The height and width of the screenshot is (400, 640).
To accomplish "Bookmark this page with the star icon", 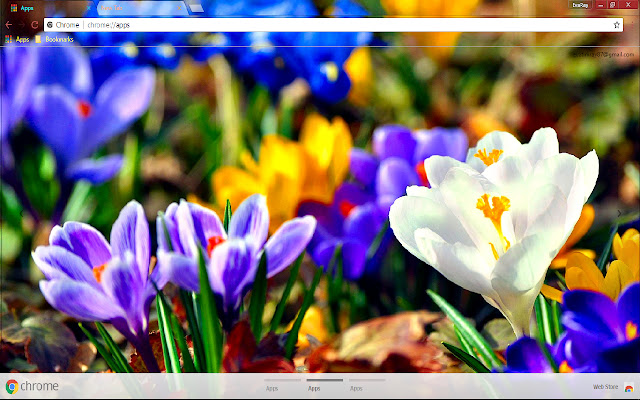I will pyautogui.click(x=616, y=25).
